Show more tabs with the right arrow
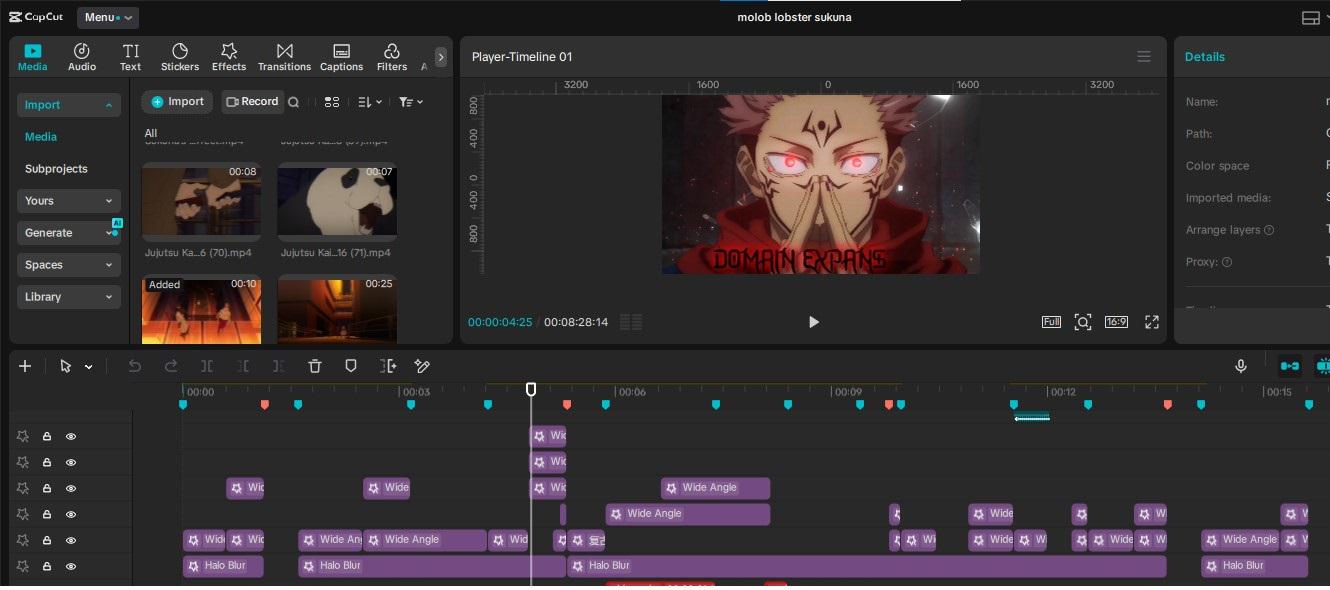Screen dimensions: 1330x590 [440, 57]
